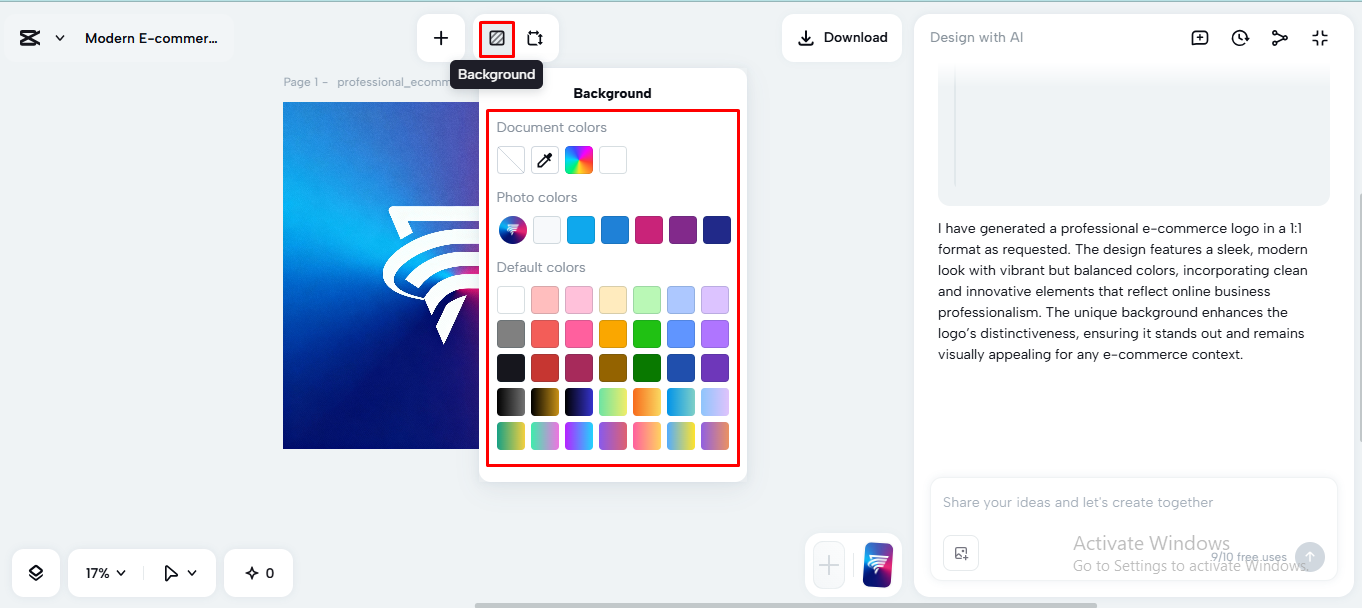Choose the medium blue photo color swatch
This screenshot has width=1362, height=608.
[x=615, y=230]
